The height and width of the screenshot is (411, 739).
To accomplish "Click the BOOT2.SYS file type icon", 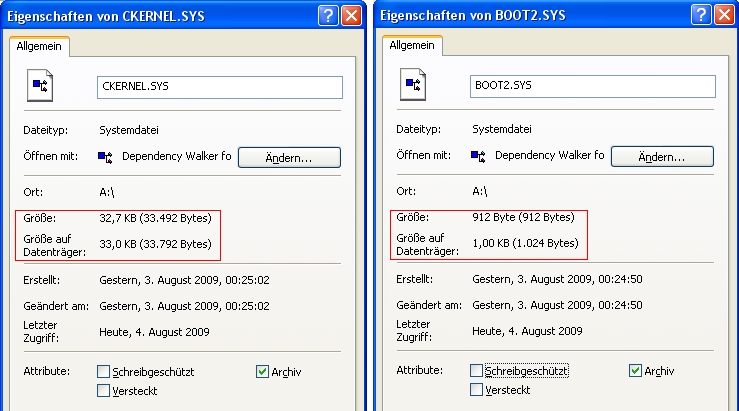I will click(413, 84).
